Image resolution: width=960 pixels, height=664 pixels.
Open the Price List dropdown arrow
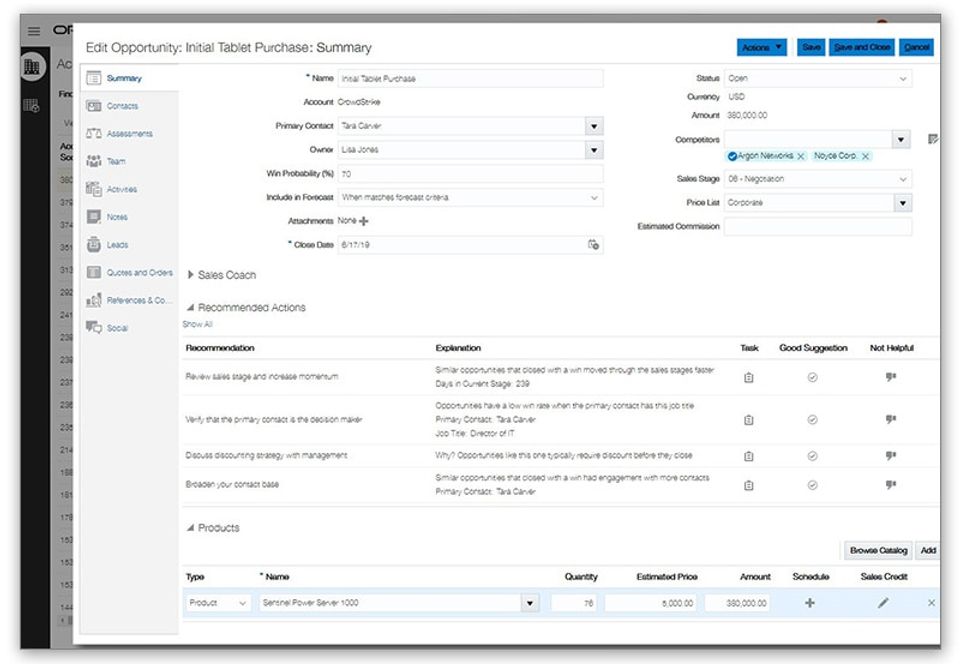tap(902, 203)
